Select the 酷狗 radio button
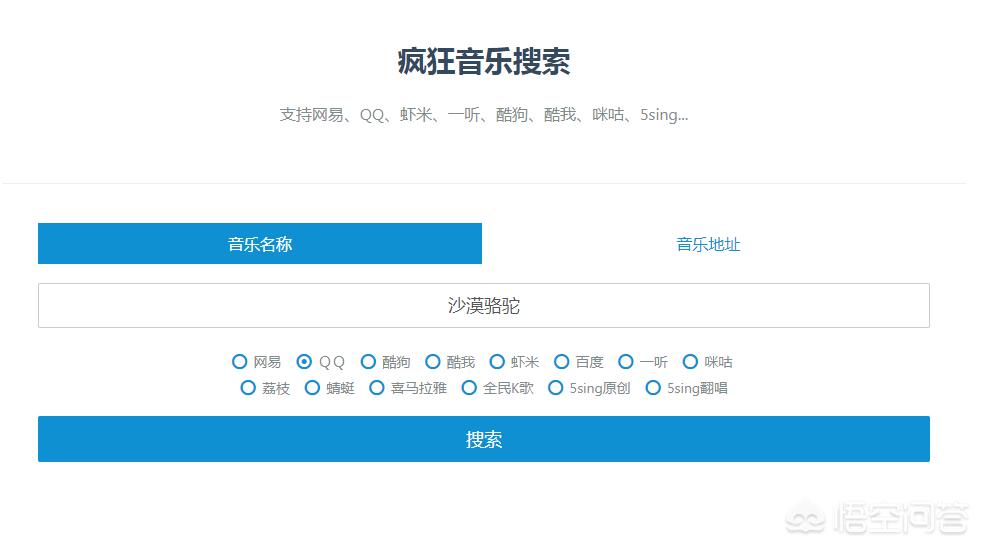This screenshot has height=552, width=986. click(x=368, y=362)
